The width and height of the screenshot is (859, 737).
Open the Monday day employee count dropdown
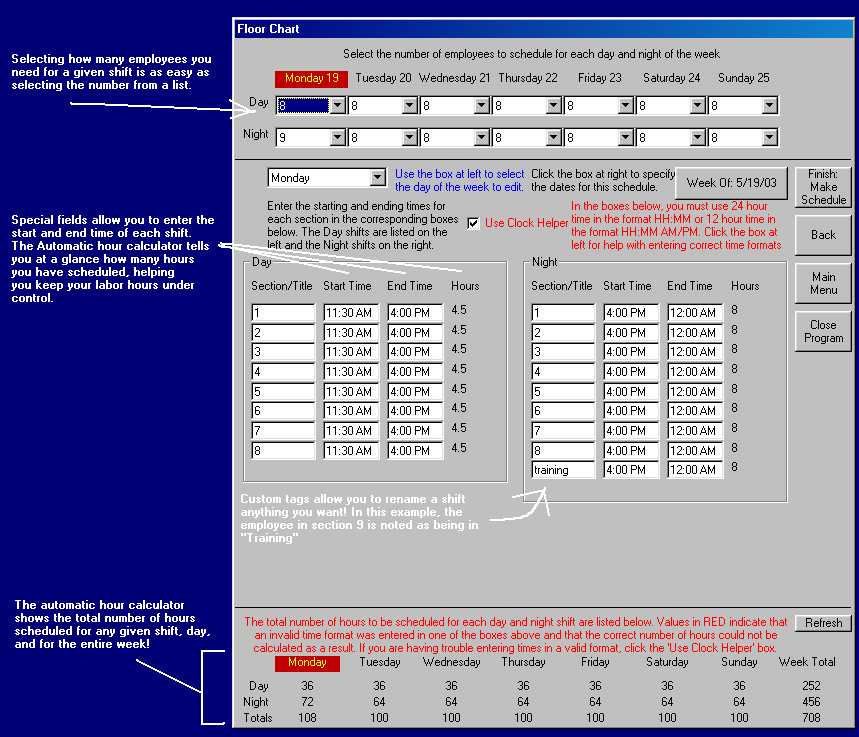pos(337,105)
